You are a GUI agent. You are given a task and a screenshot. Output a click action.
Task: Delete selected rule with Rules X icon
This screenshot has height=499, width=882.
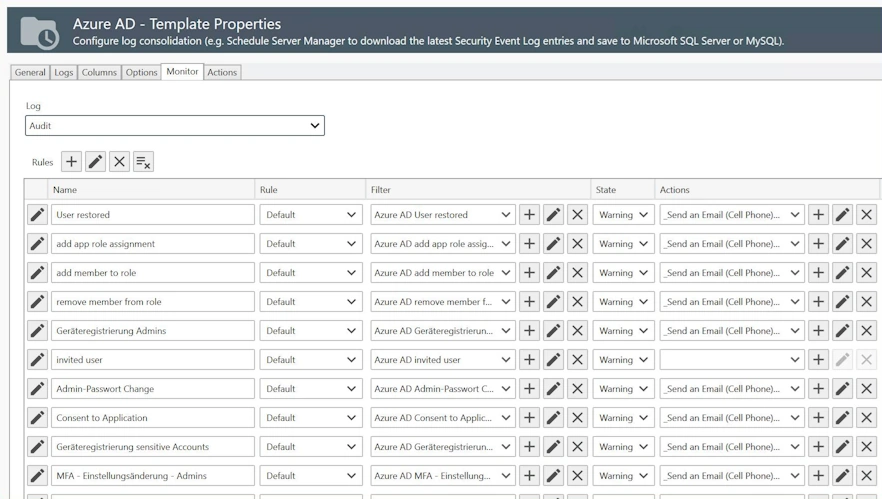[119, 162]
